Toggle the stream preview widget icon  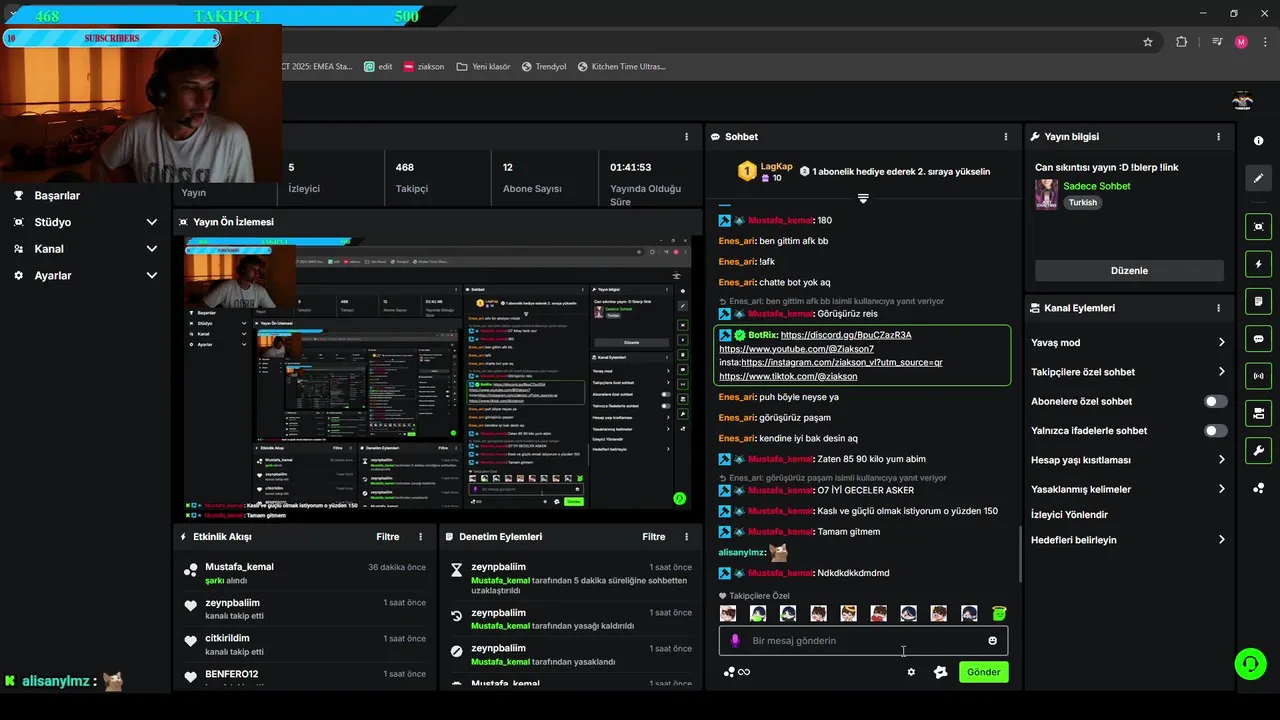pyautogui.click(x=1258, y=227)
